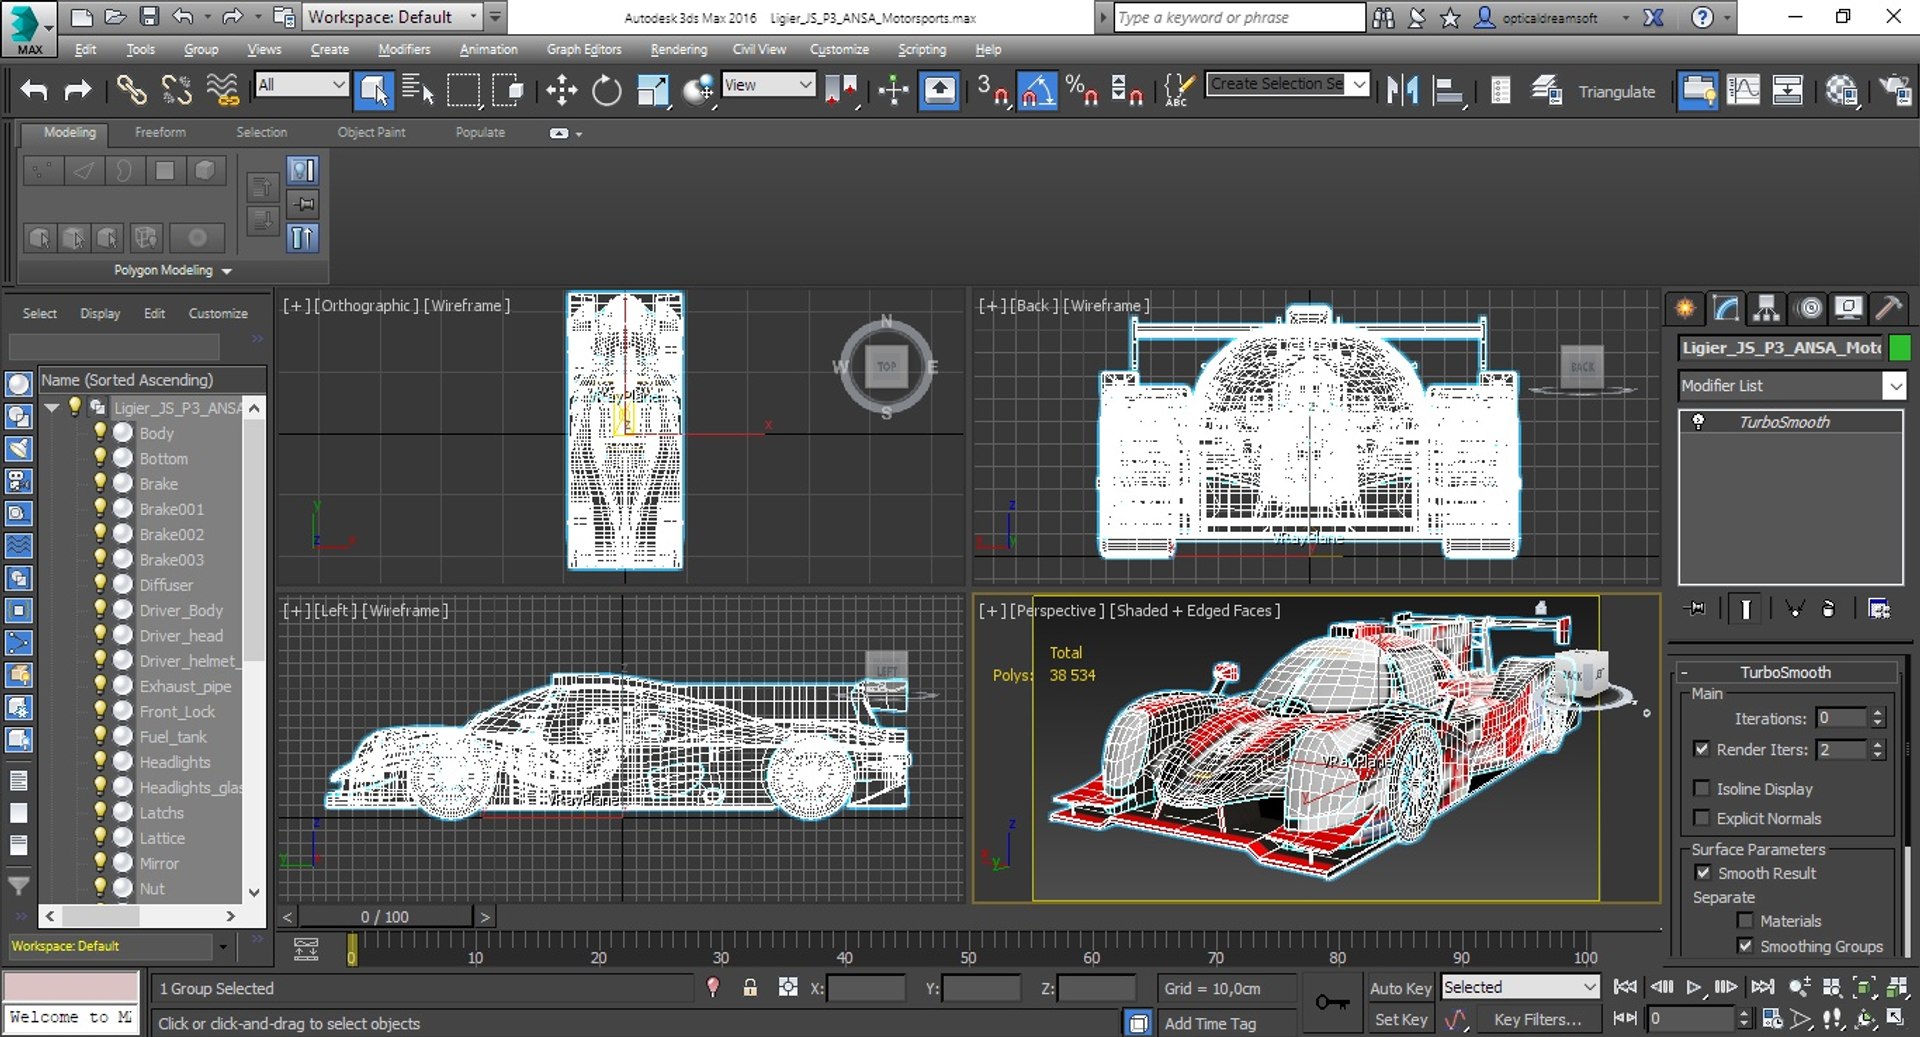Open the Workspace Default dropdown
The height and width of the screenshot is (1037, 1920).
[x=394, y=17]
